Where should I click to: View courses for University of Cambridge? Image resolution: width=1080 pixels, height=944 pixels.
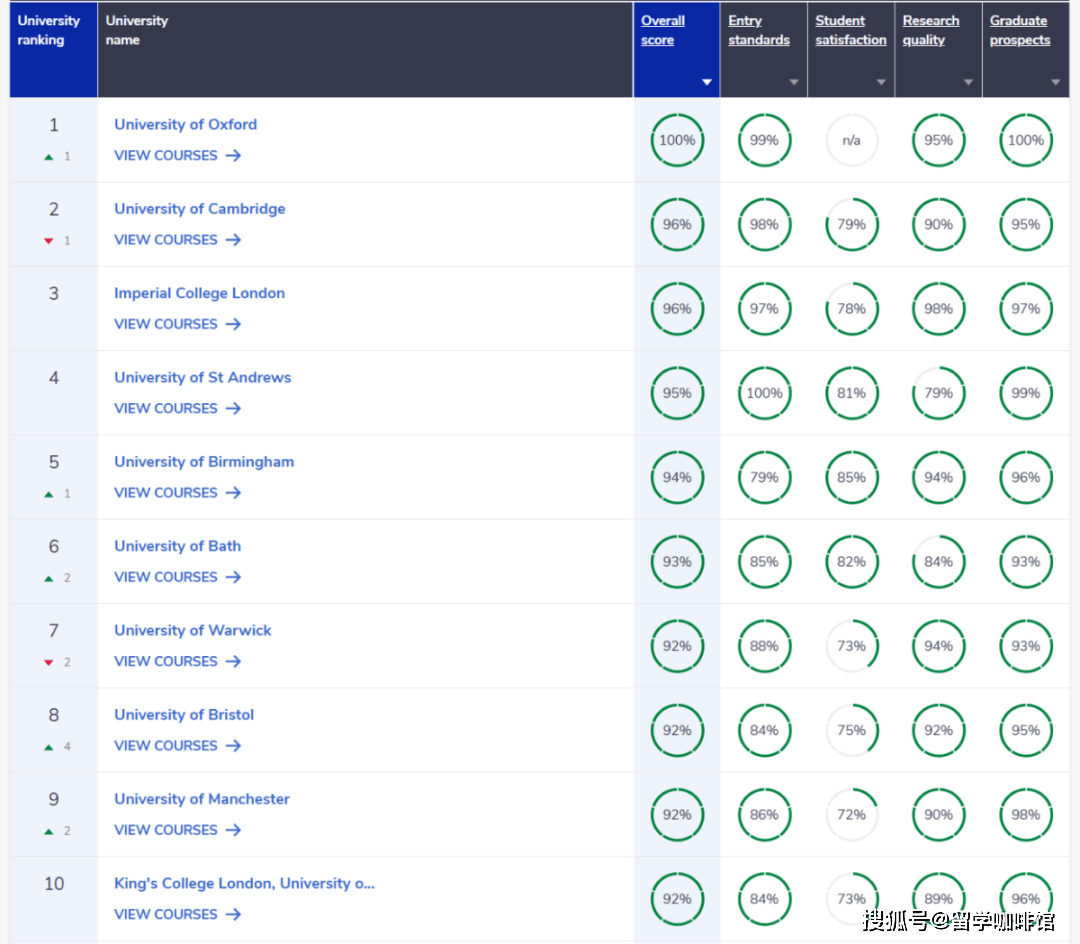178,240
